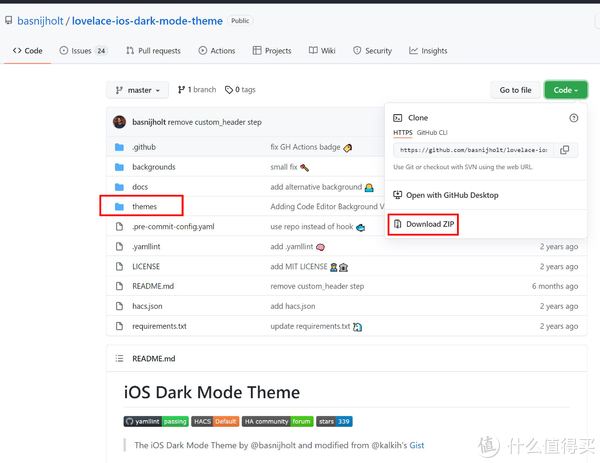Click the zip icon beside Download ZIP
This screenshot has height=463, width=600.
tap(398, 224)
